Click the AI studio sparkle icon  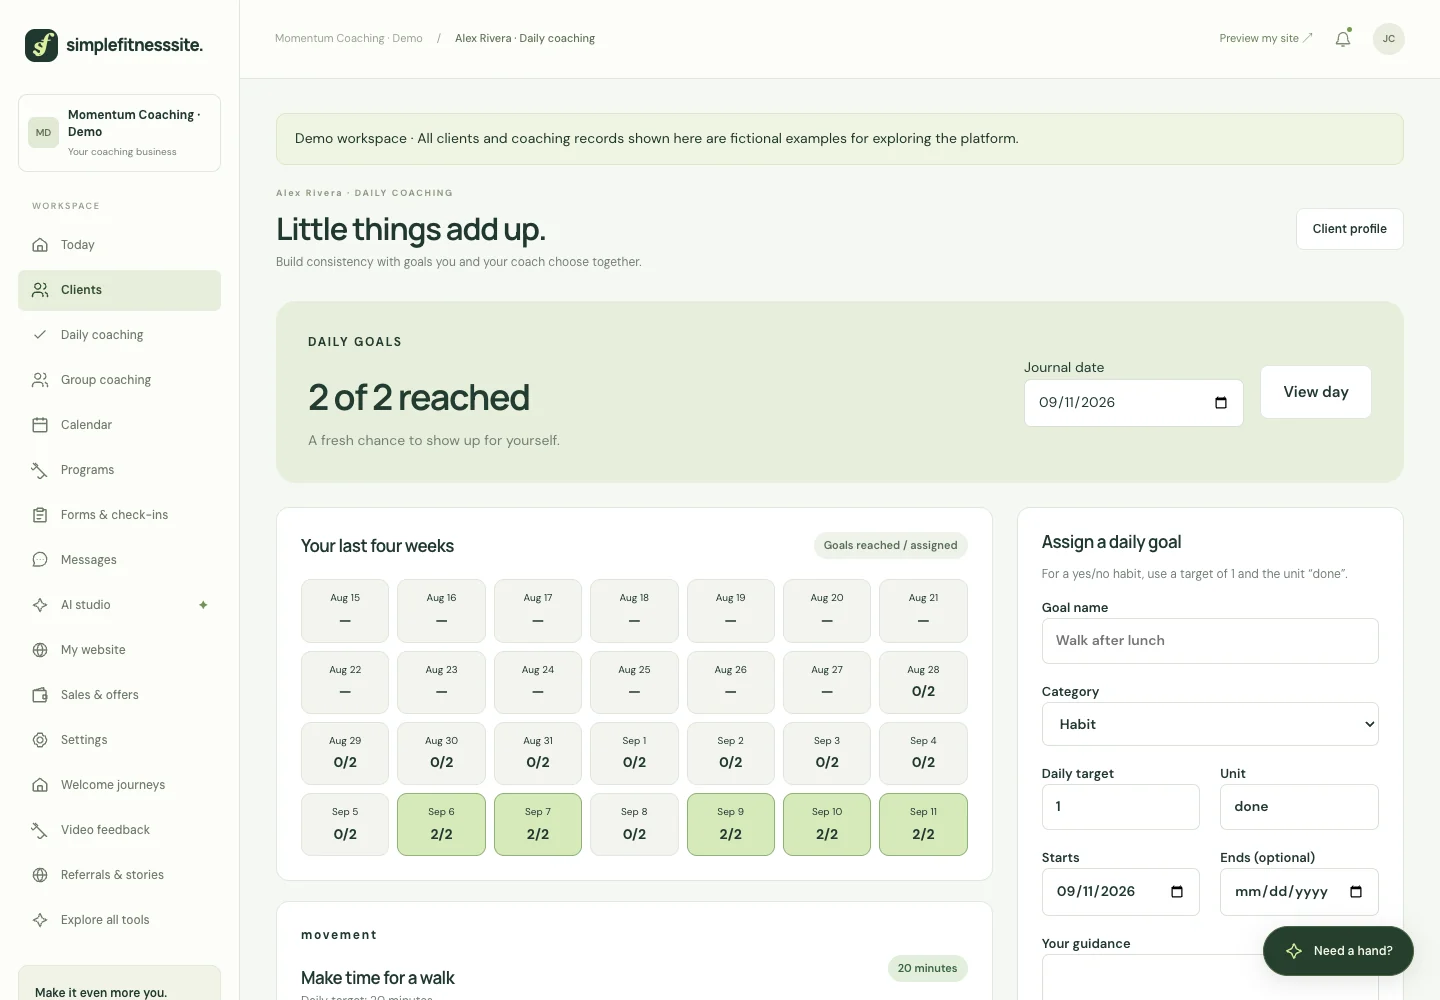point(40,605)
